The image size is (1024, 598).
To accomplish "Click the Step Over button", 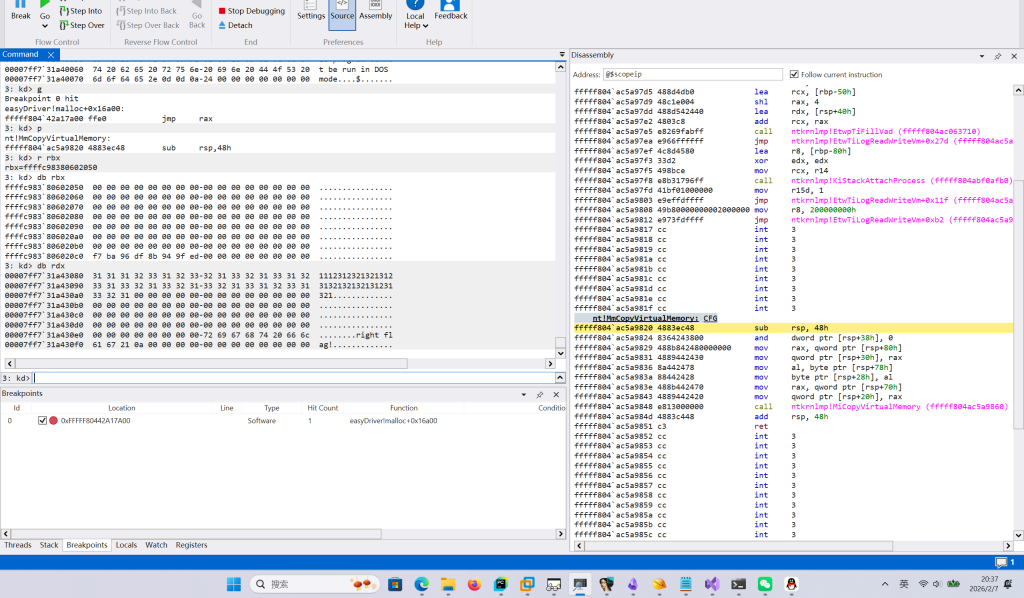I will coord(86,25).
